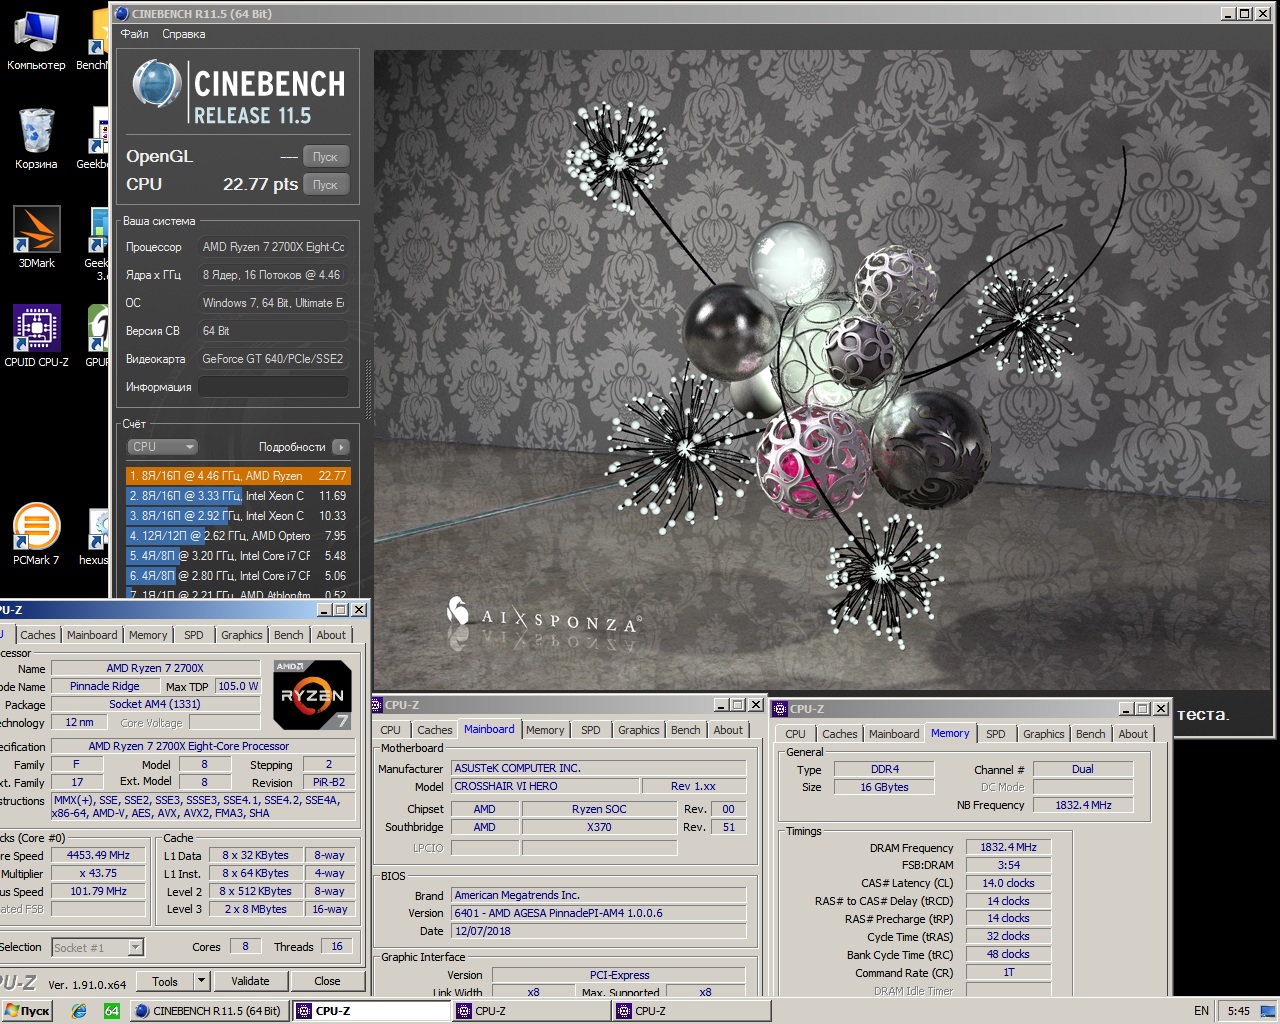Open the Tools dropdown arrow in CPU-Z
Viewport: 1280px width, 1024px height.
[201, 981]
